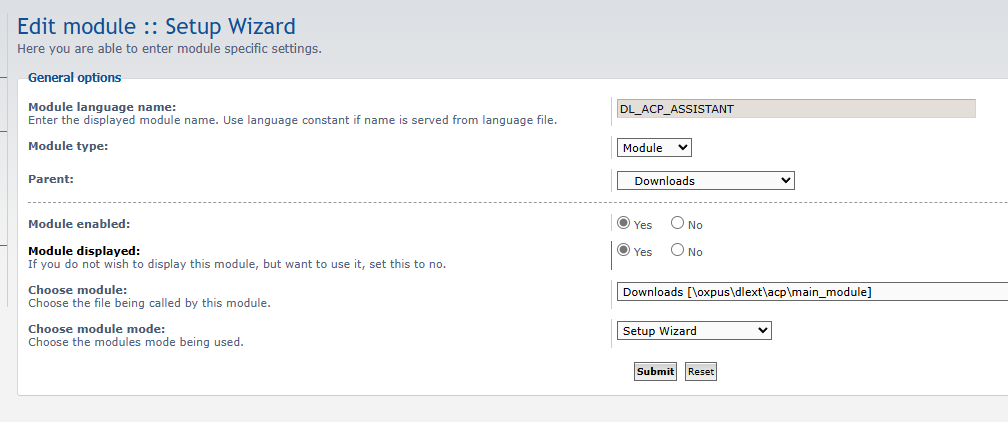This screenshot has height=422, width=1008.
Task: Expand the Choose module mode dropdown
Action: [x=694, y=331]
